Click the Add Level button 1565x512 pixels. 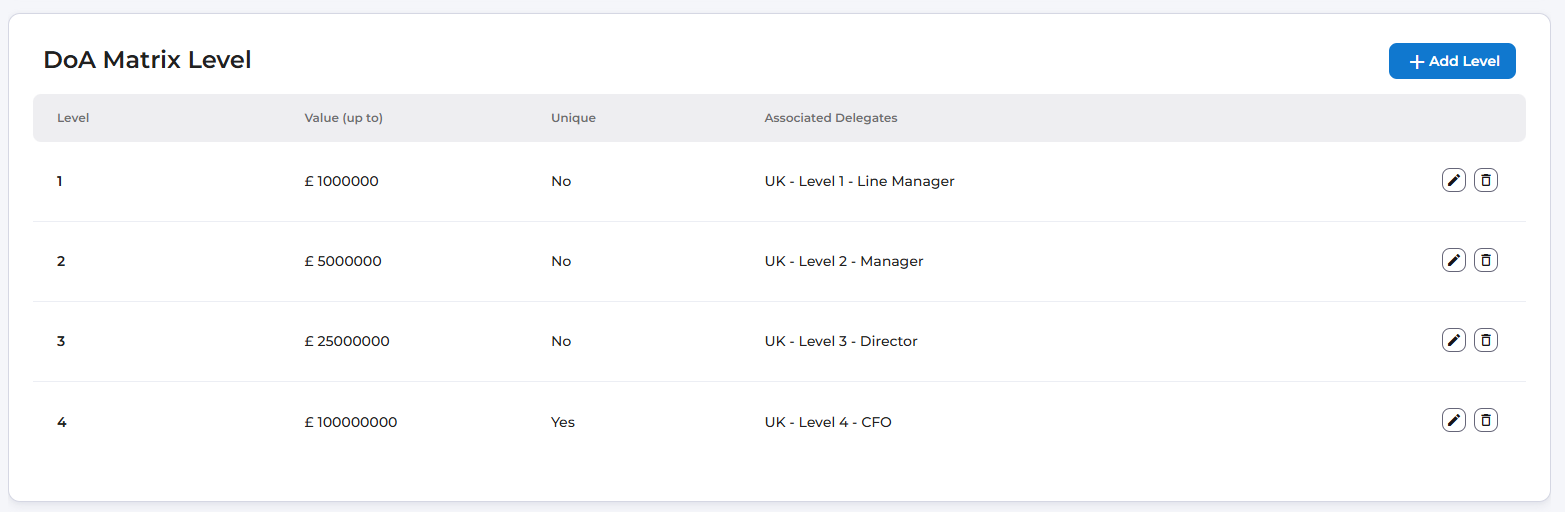point(1452,61)
